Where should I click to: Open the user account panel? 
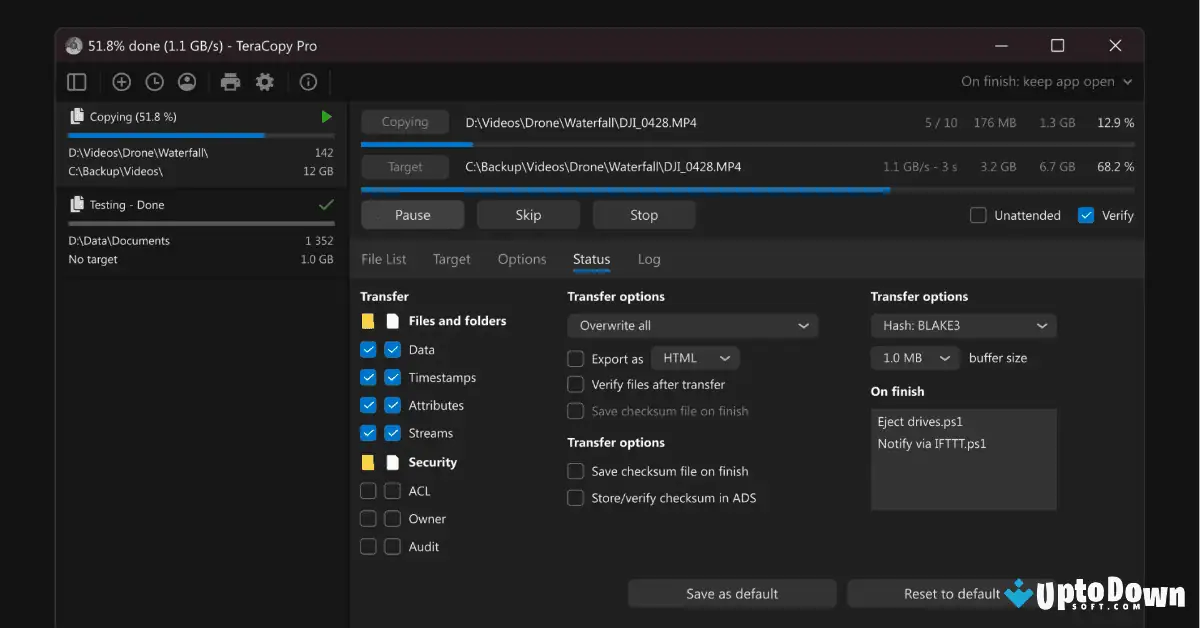(x=187, y=81)
